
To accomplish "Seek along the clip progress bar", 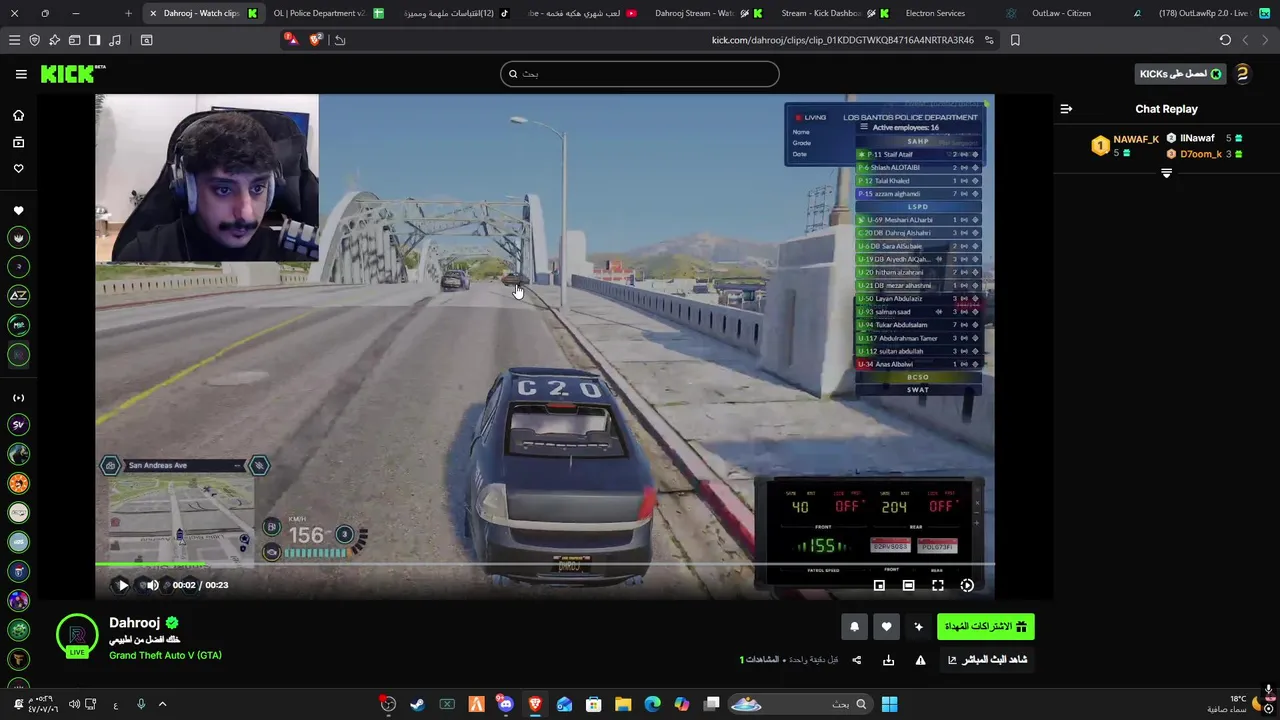I will pos(545,565).
